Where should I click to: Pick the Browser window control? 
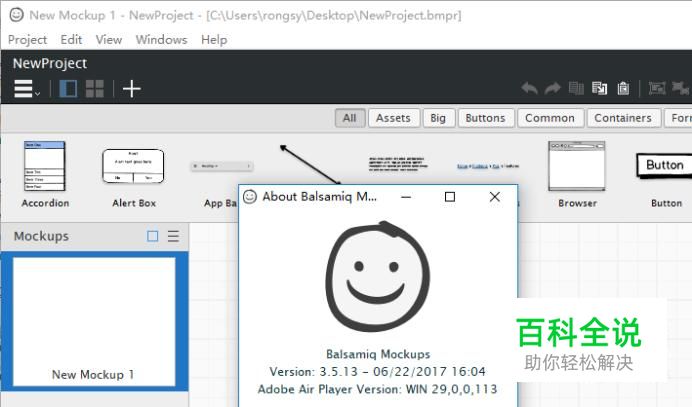coord(577,175)
